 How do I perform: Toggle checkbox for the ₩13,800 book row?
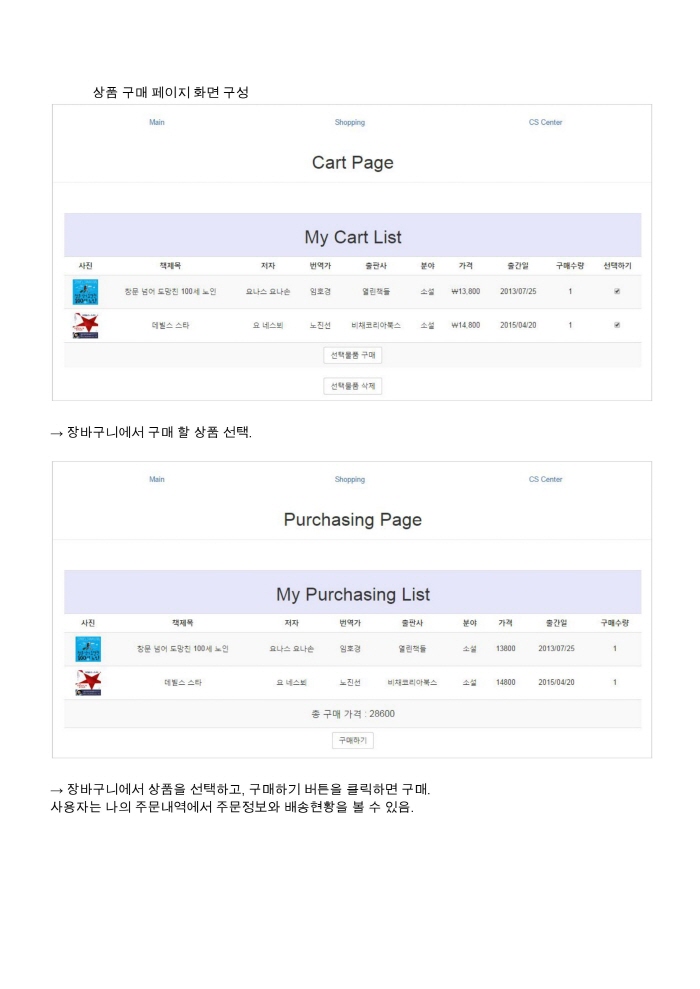coord(617,291)
